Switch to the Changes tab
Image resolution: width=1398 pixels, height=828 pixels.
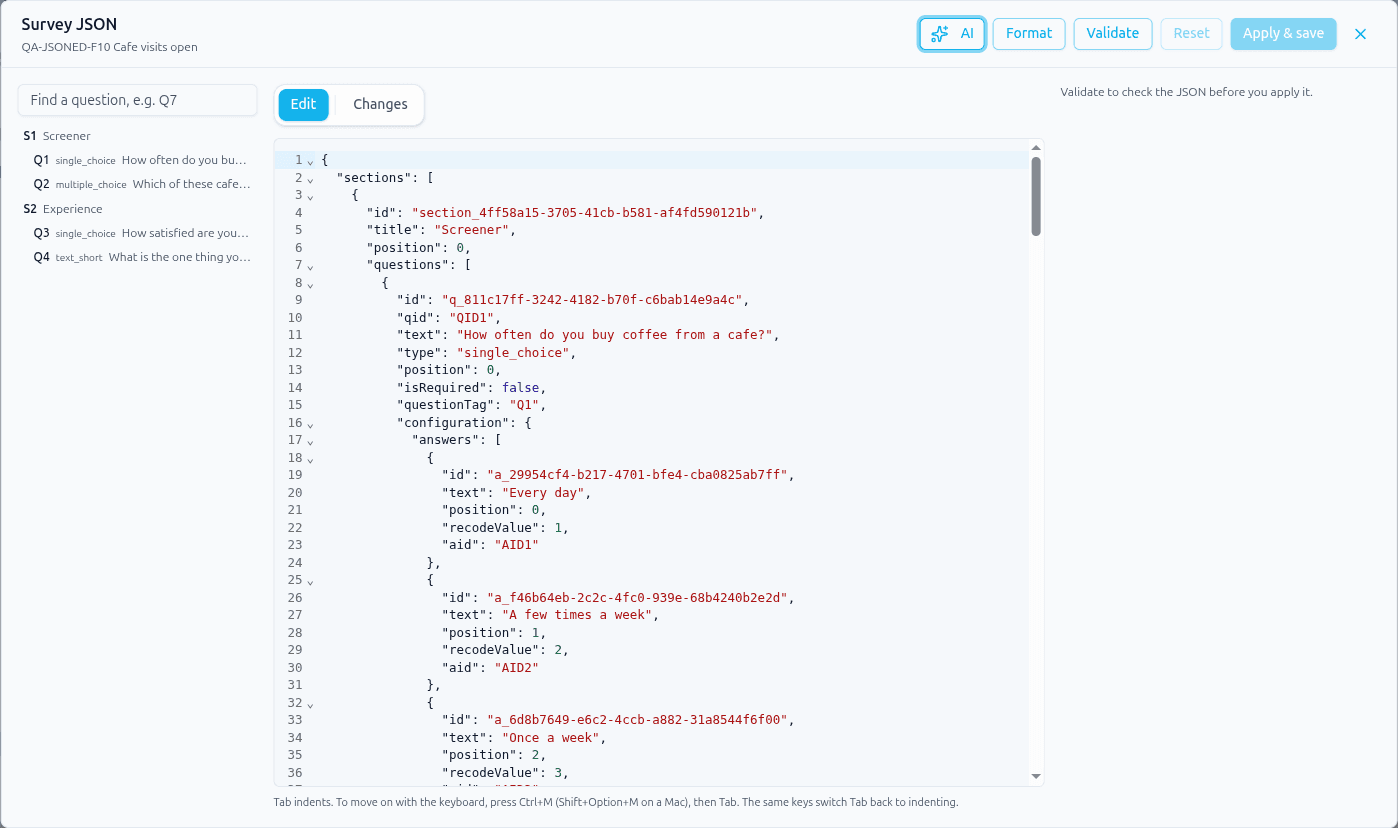[x=380, y=104]
